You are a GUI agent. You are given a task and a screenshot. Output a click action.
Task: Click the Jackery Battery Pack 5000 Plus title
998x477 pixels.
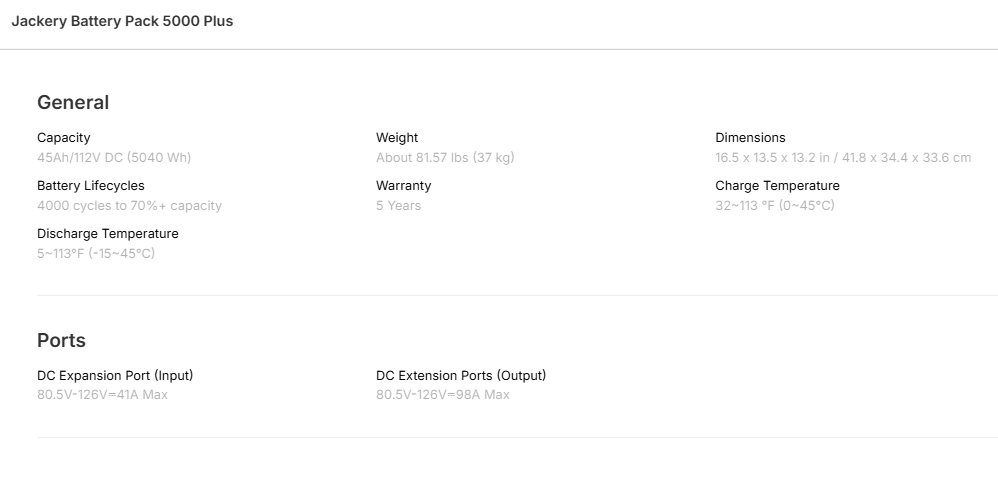pos(122,21)
